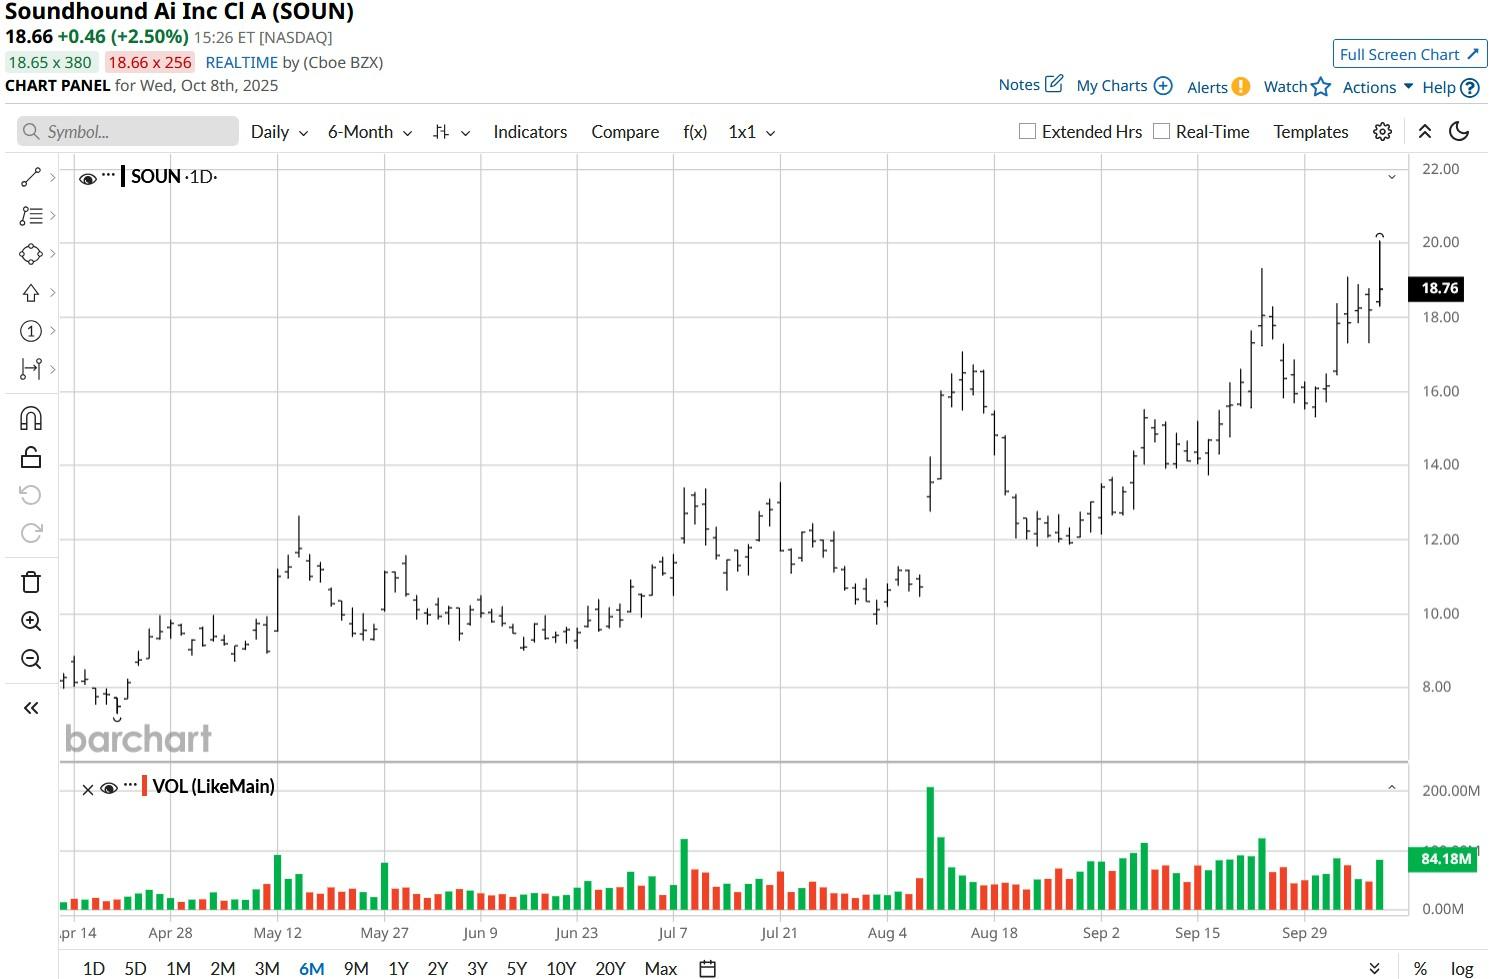Select the 1M period tab
Screen dimensions: 1491x979
coord(178,968)
